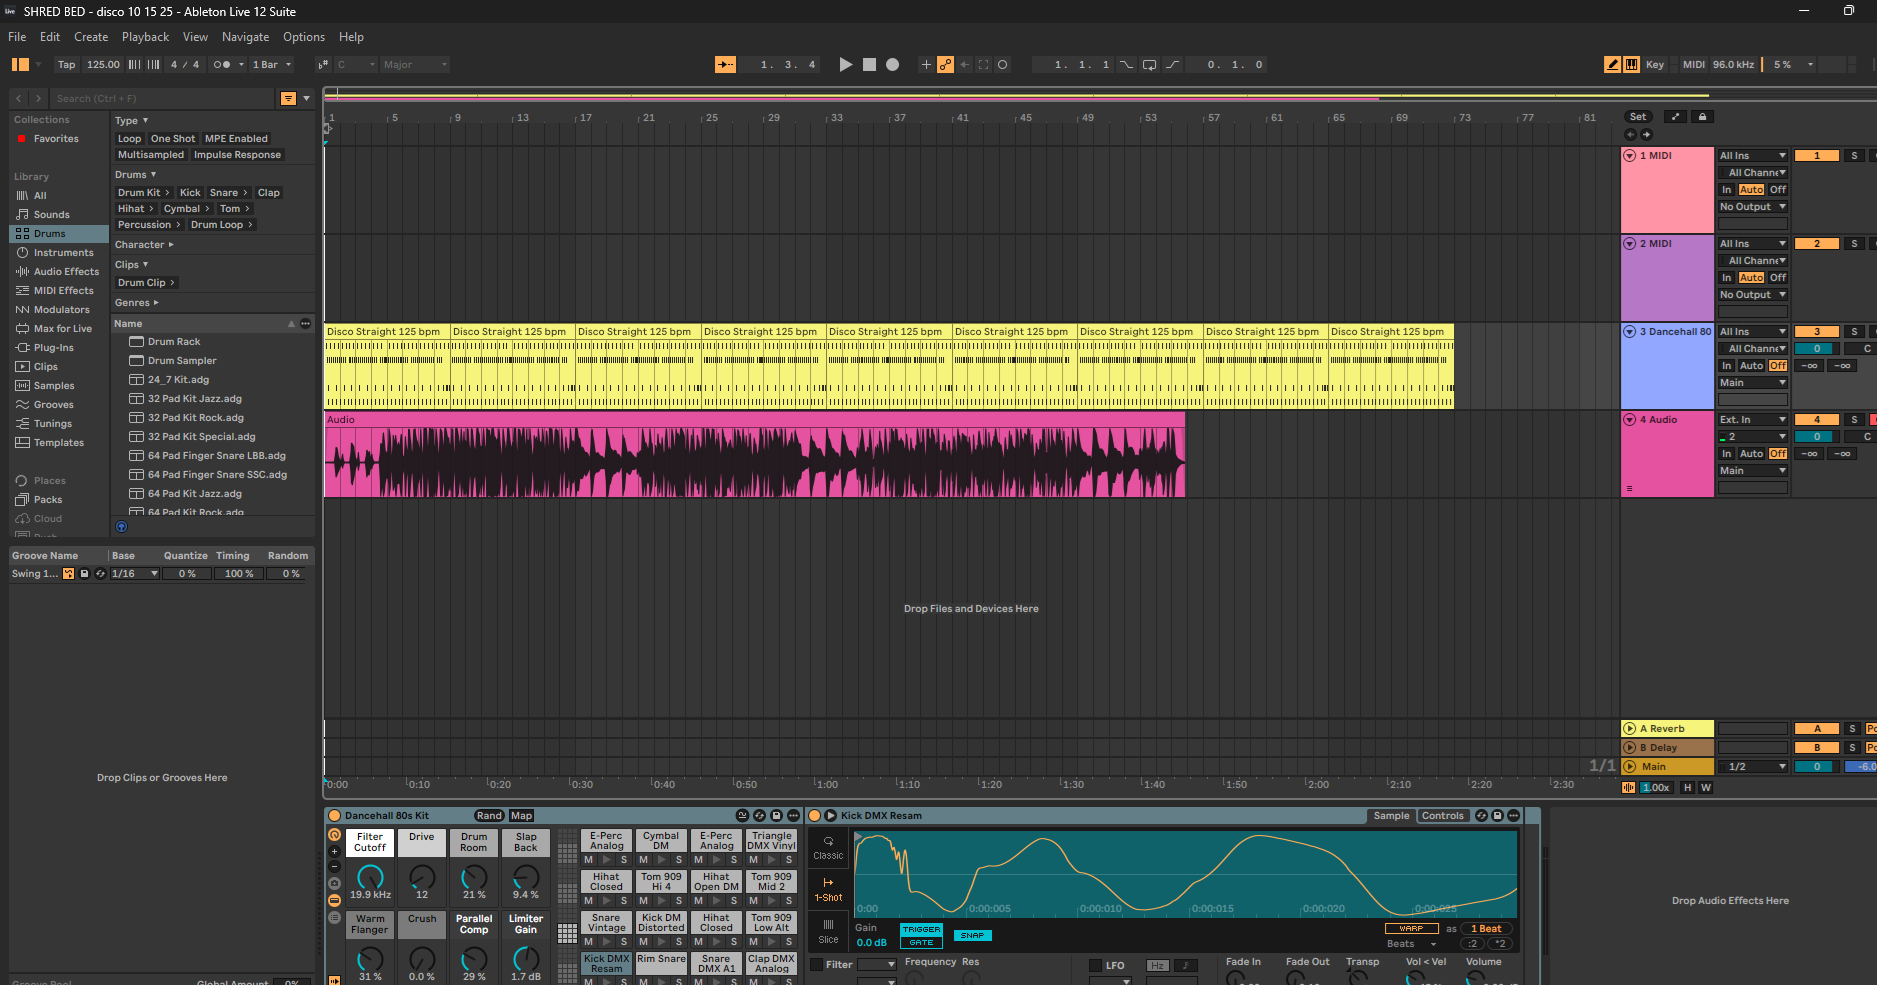Open the groove Base 1/16 dropdown

coord(135,574)
